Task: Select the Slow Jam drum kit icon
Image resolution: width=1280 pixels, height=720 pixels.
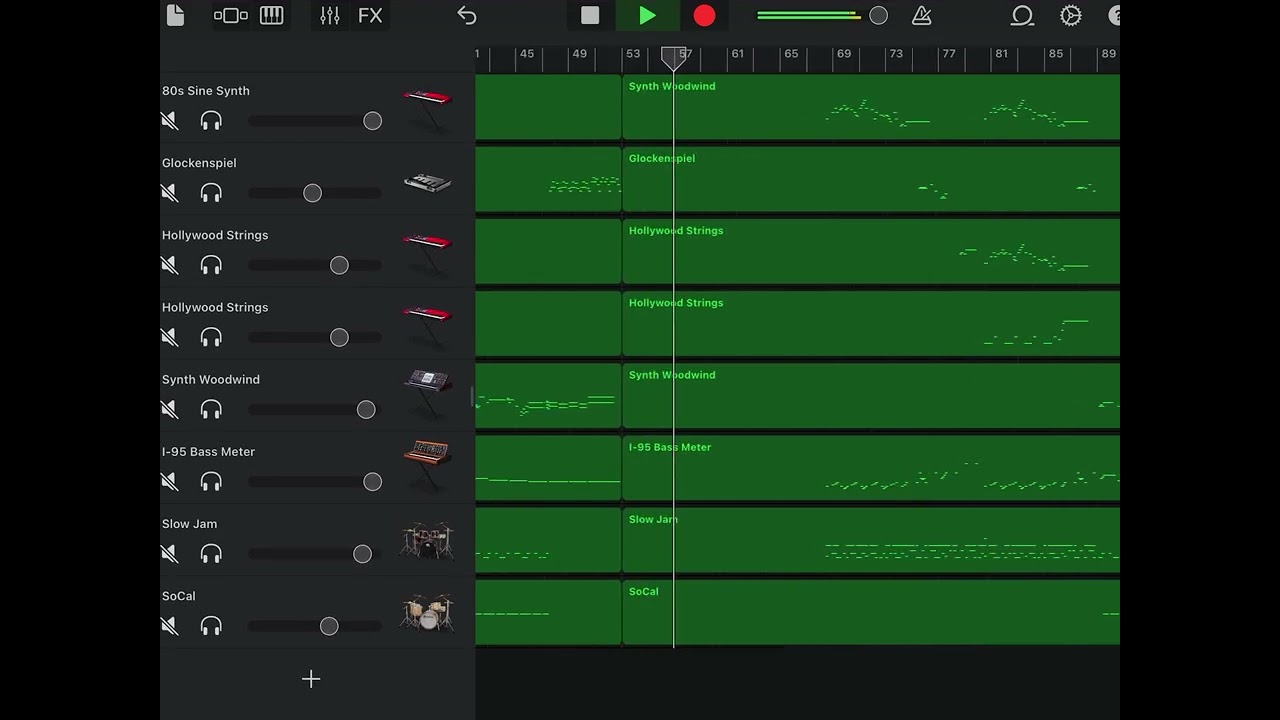Action: click(x=427, y=540)
